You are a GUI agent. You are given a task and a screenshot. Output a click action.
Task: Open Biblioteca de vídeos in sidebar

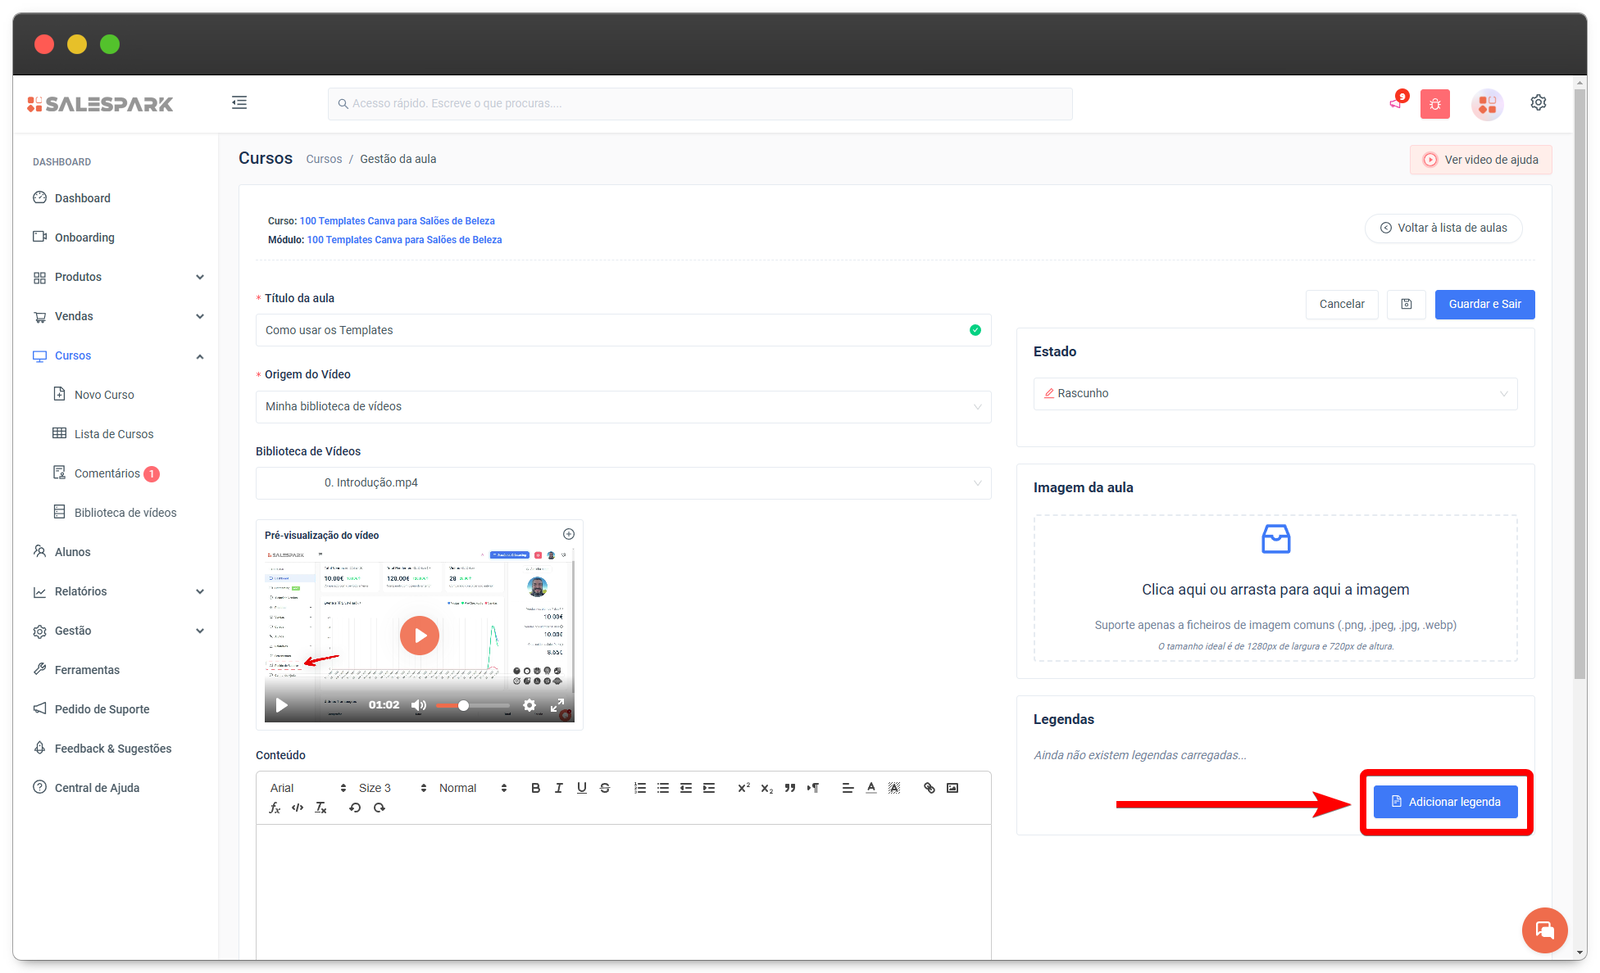pyautogui.click(x=125, y=513)
